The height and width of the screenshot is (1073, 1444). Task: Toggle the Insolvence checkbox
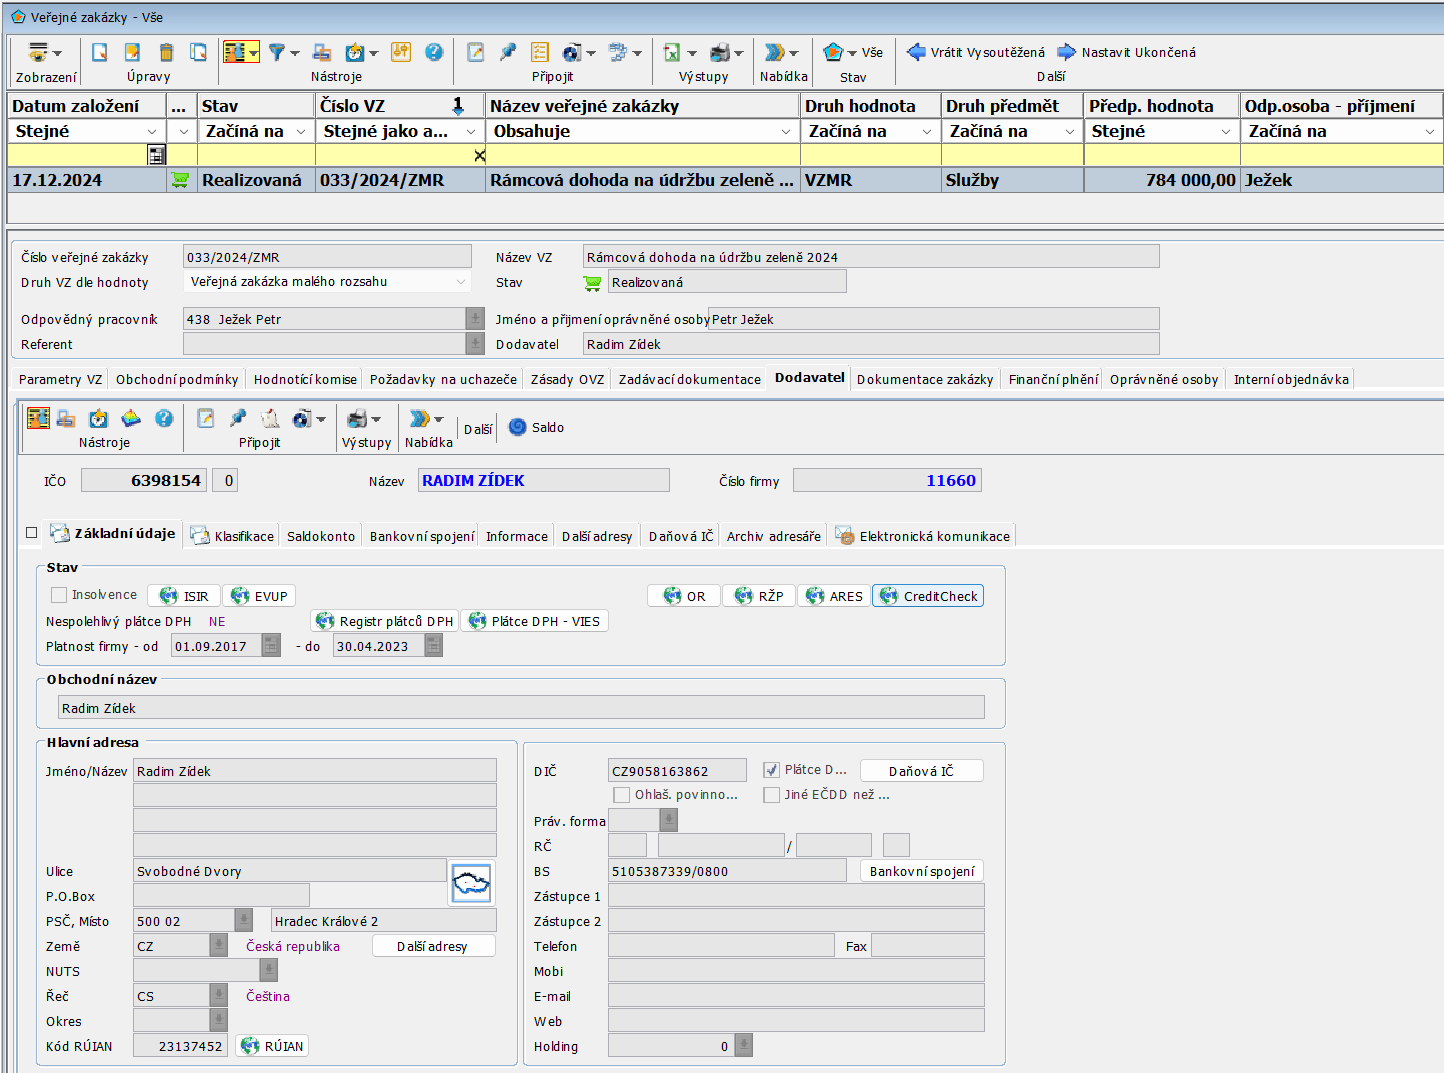click(x=59, y=595)
